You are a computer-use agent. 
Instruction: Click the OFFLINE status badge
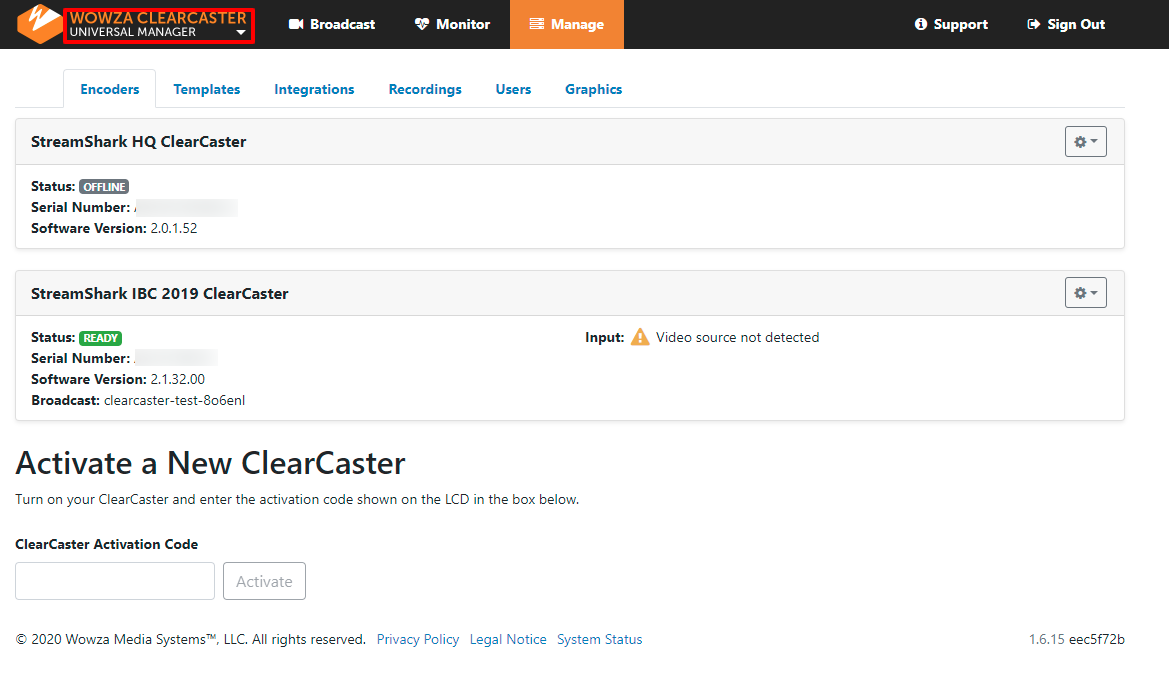104,186
